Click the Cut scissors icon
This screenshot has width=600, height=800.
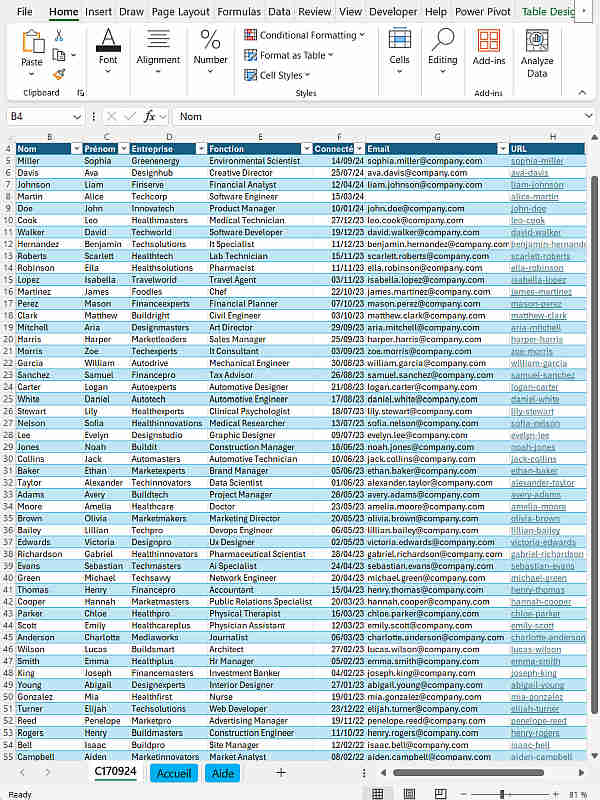[60, 35]
